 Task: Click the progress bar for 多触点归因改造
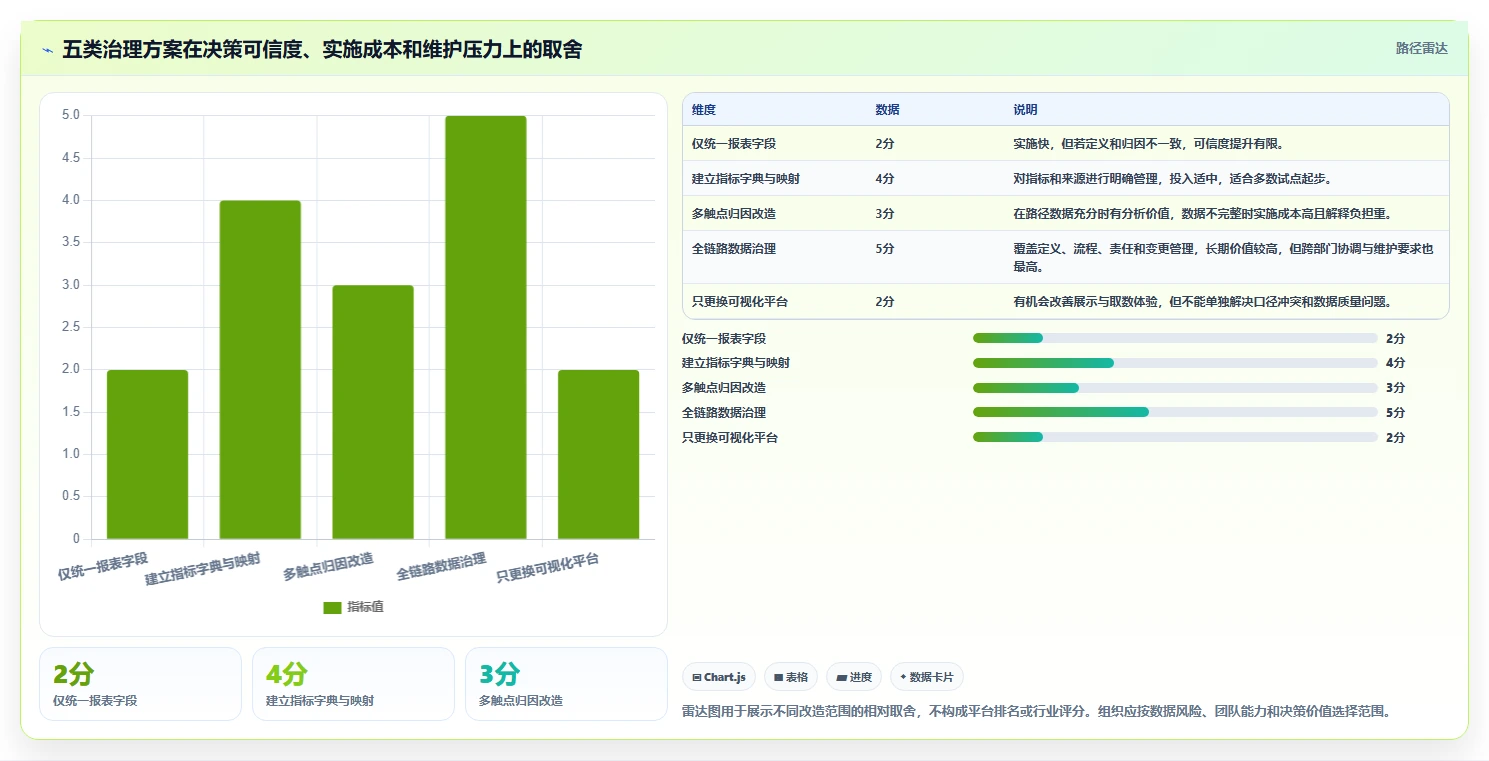pyautogui.click(x=1175, y=388)
